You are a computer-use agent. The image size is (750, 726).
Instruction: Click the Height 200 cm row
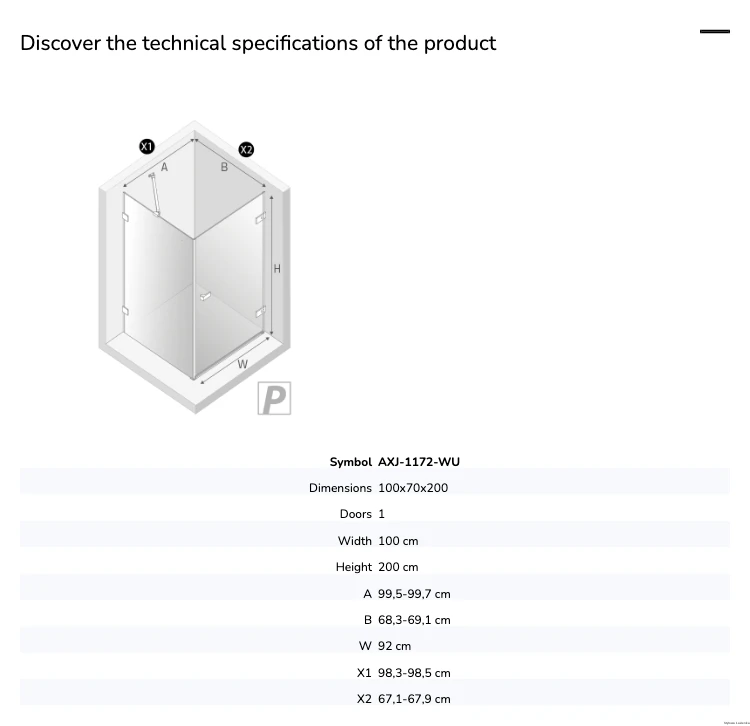coord(375,567)
